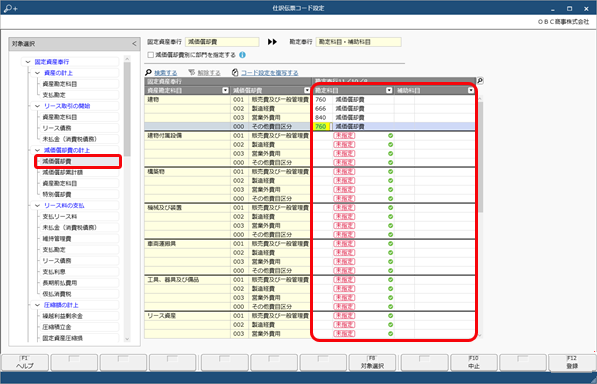This screenshot has height=384, width=597.
Task: Open the 減価償却費 column filter dropdown
Action: 307,90
